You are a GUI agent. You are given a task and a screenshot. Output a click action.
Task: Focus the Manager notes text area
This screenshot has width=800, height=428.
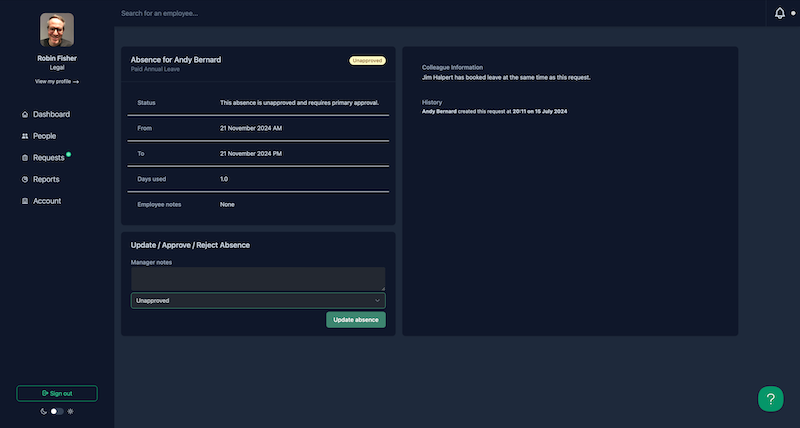point(258,279)
